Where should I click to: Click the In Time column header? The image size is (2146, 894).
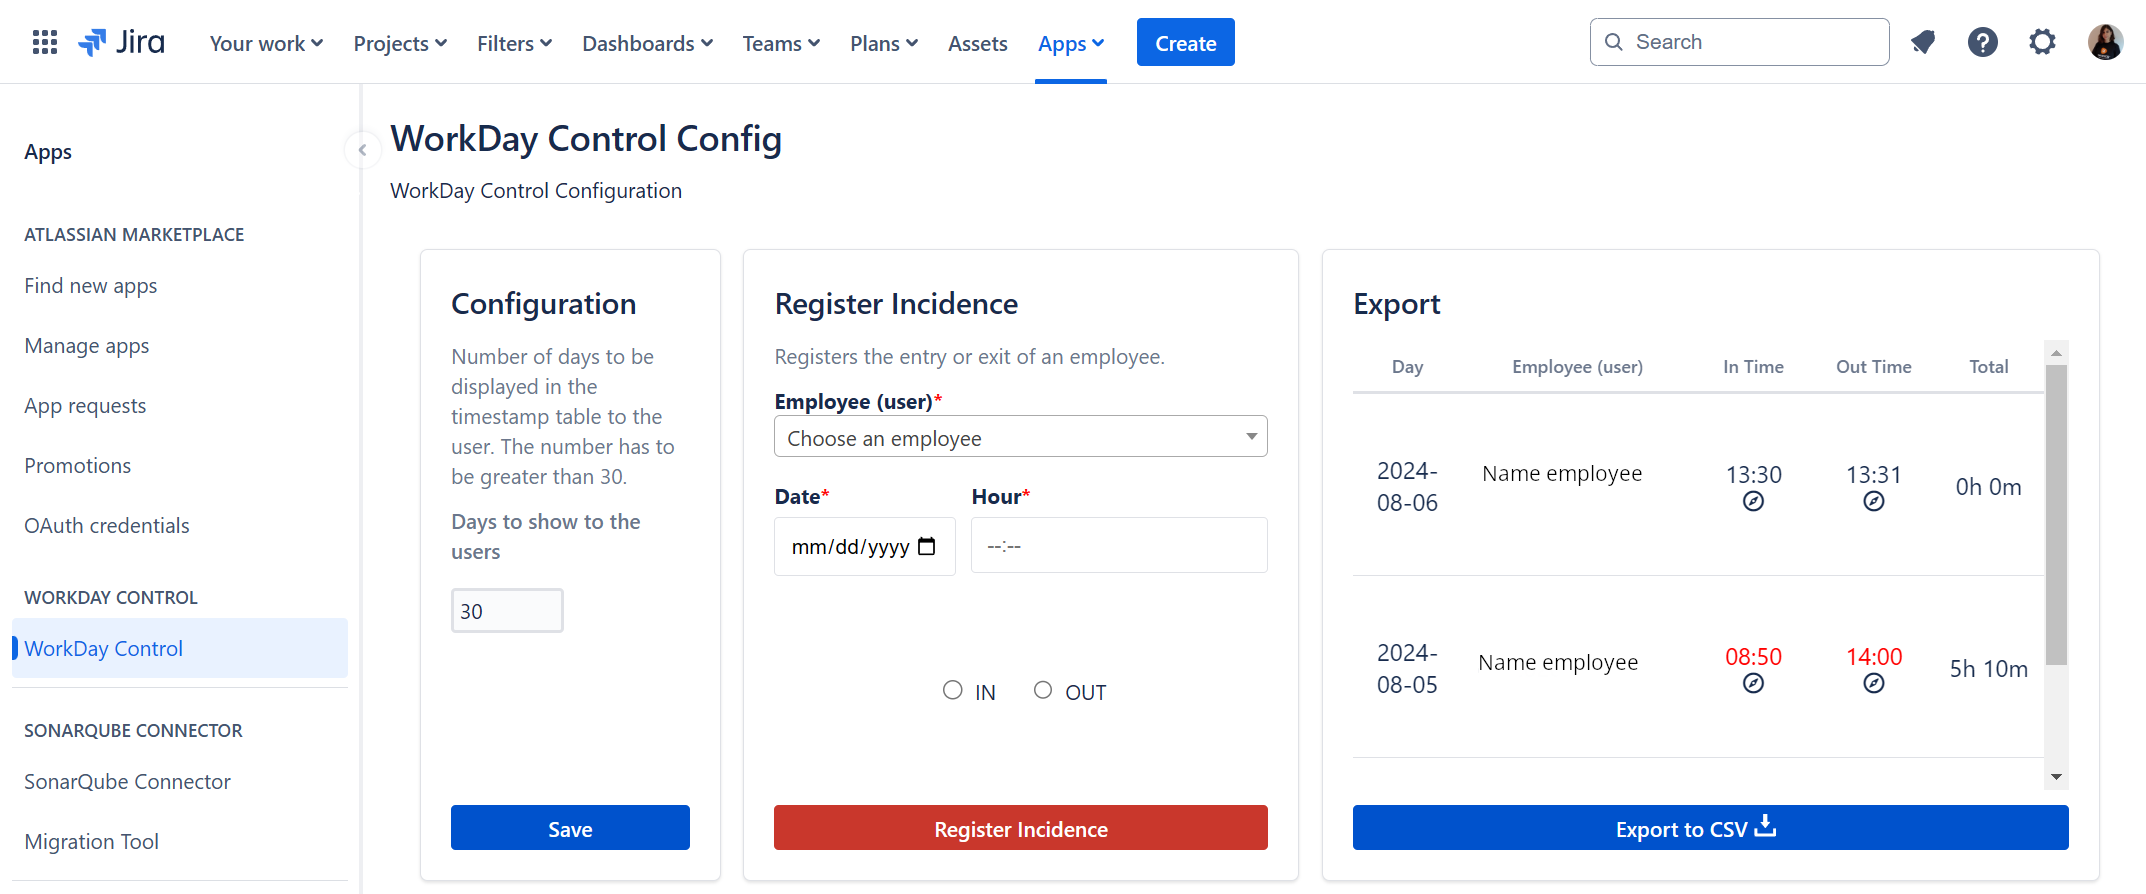tap(1753, 367)
